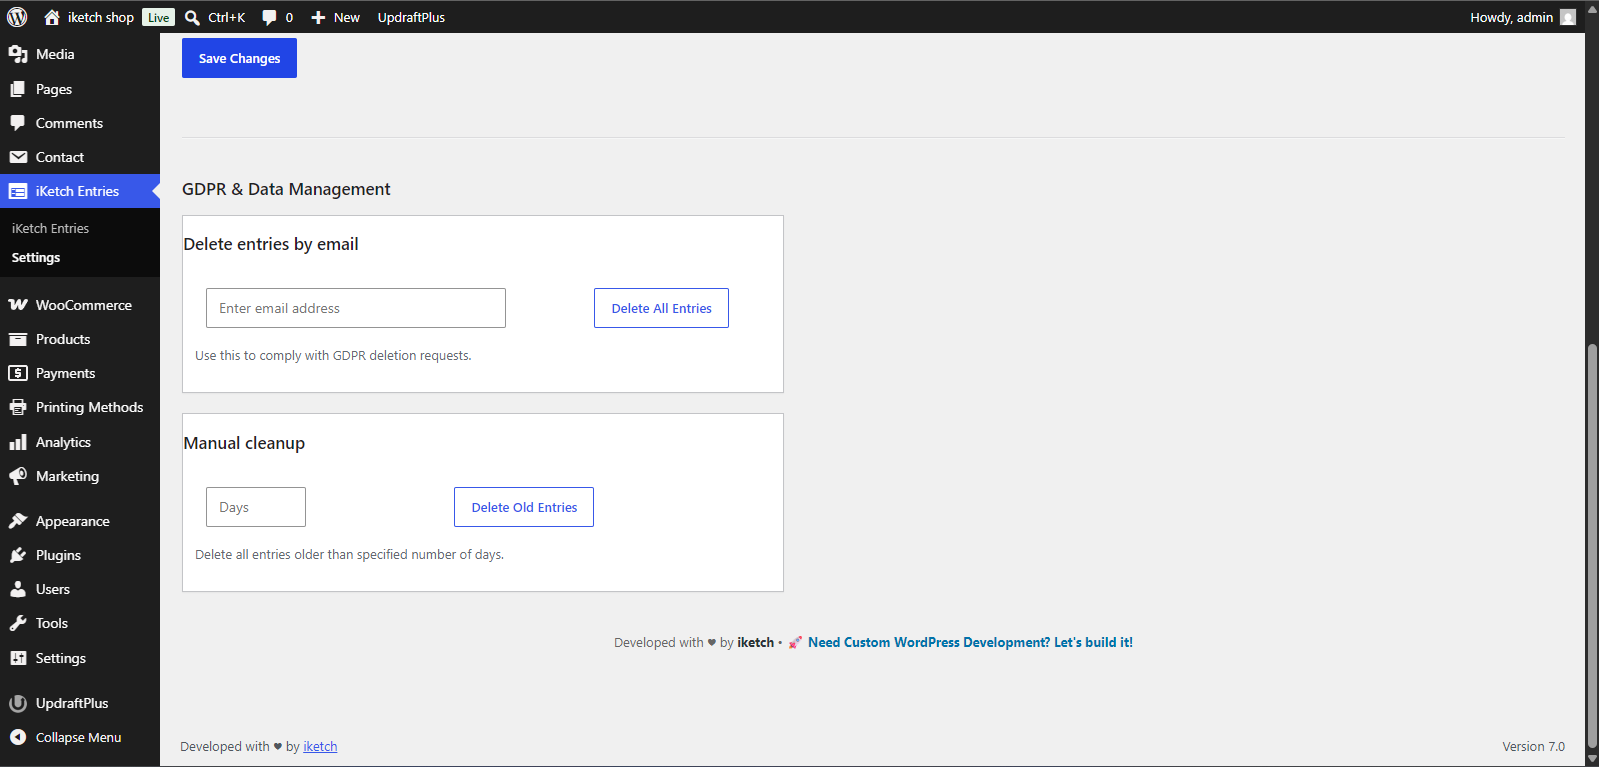The image size is (1599, 767).
Task: Click the Analytics menu label
Action: tap(63, 442)
